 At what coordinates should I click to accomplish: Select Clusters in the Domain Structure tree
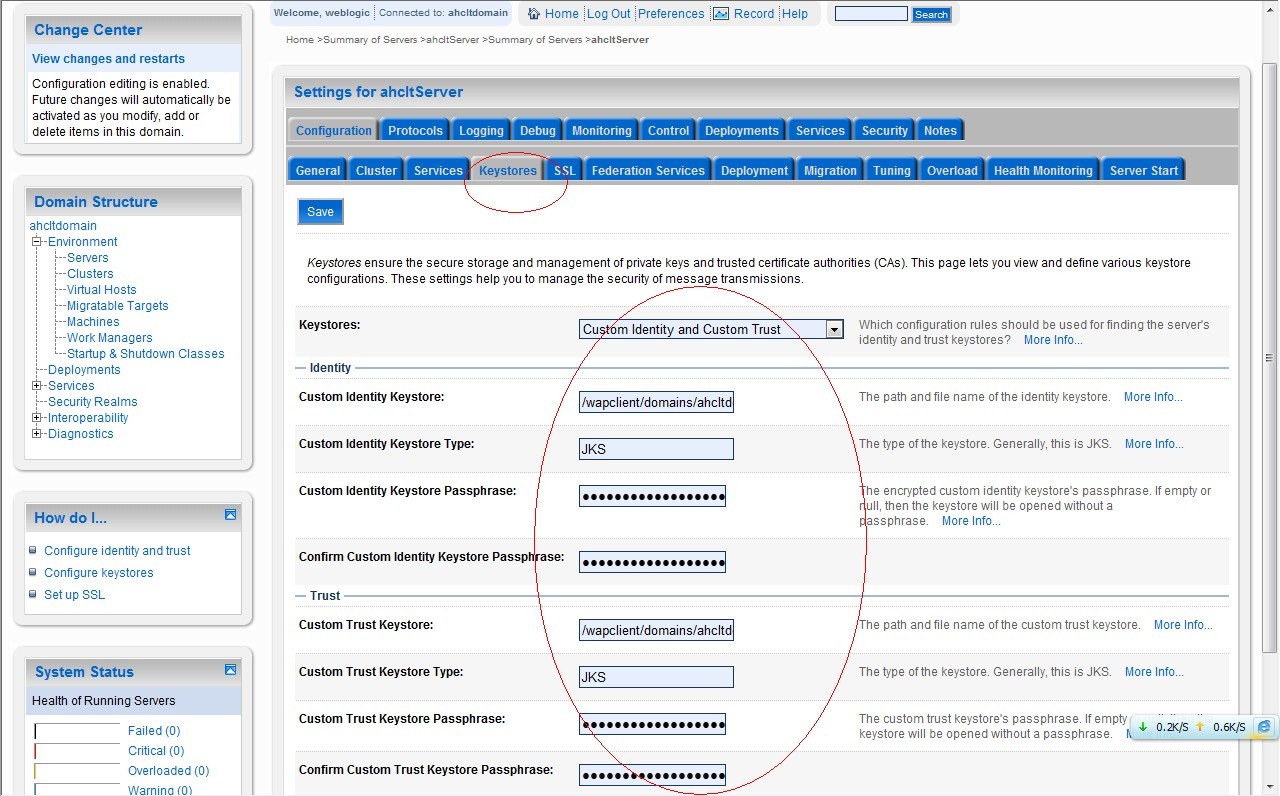90,274
